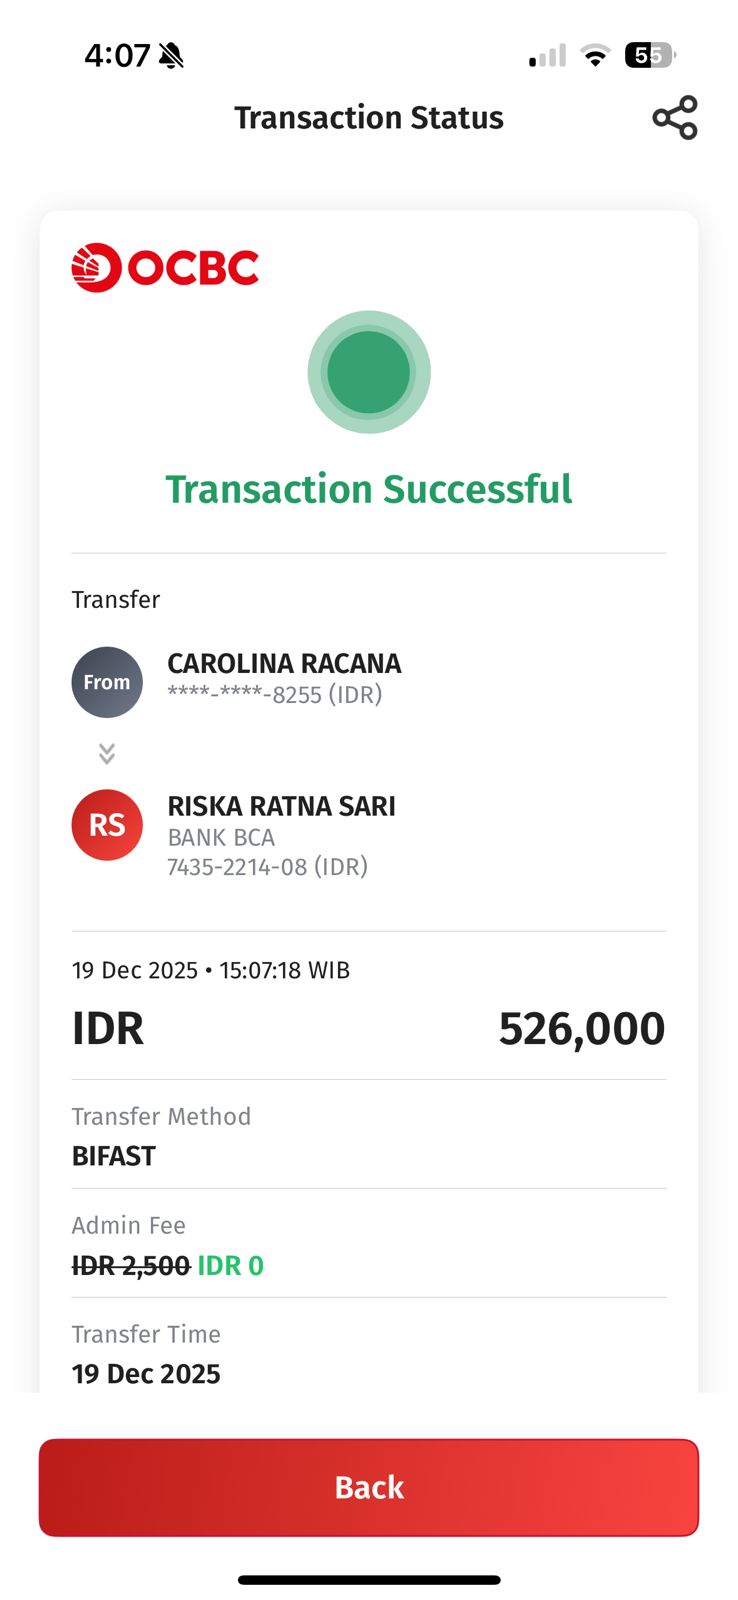Tap the recipient name RISKA RATNA SARI

[281, 806]
